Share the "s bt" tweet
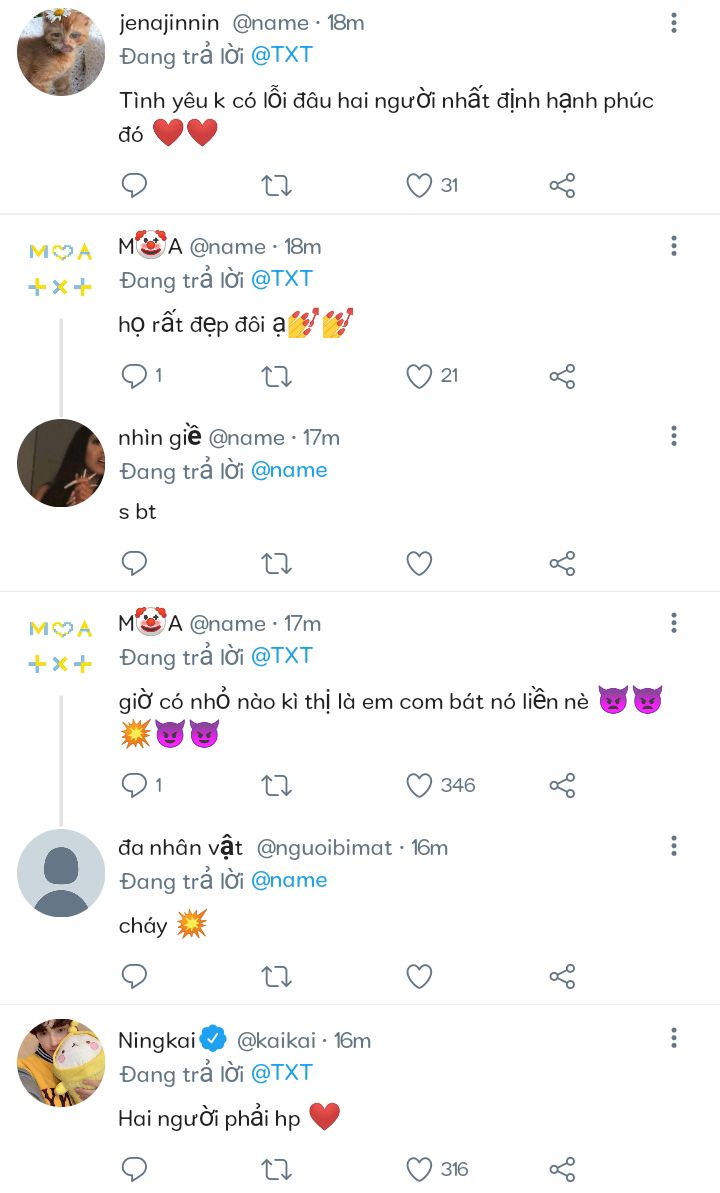Image resolution: width=720 pixels, height=1193 pixels. [562, 563]
